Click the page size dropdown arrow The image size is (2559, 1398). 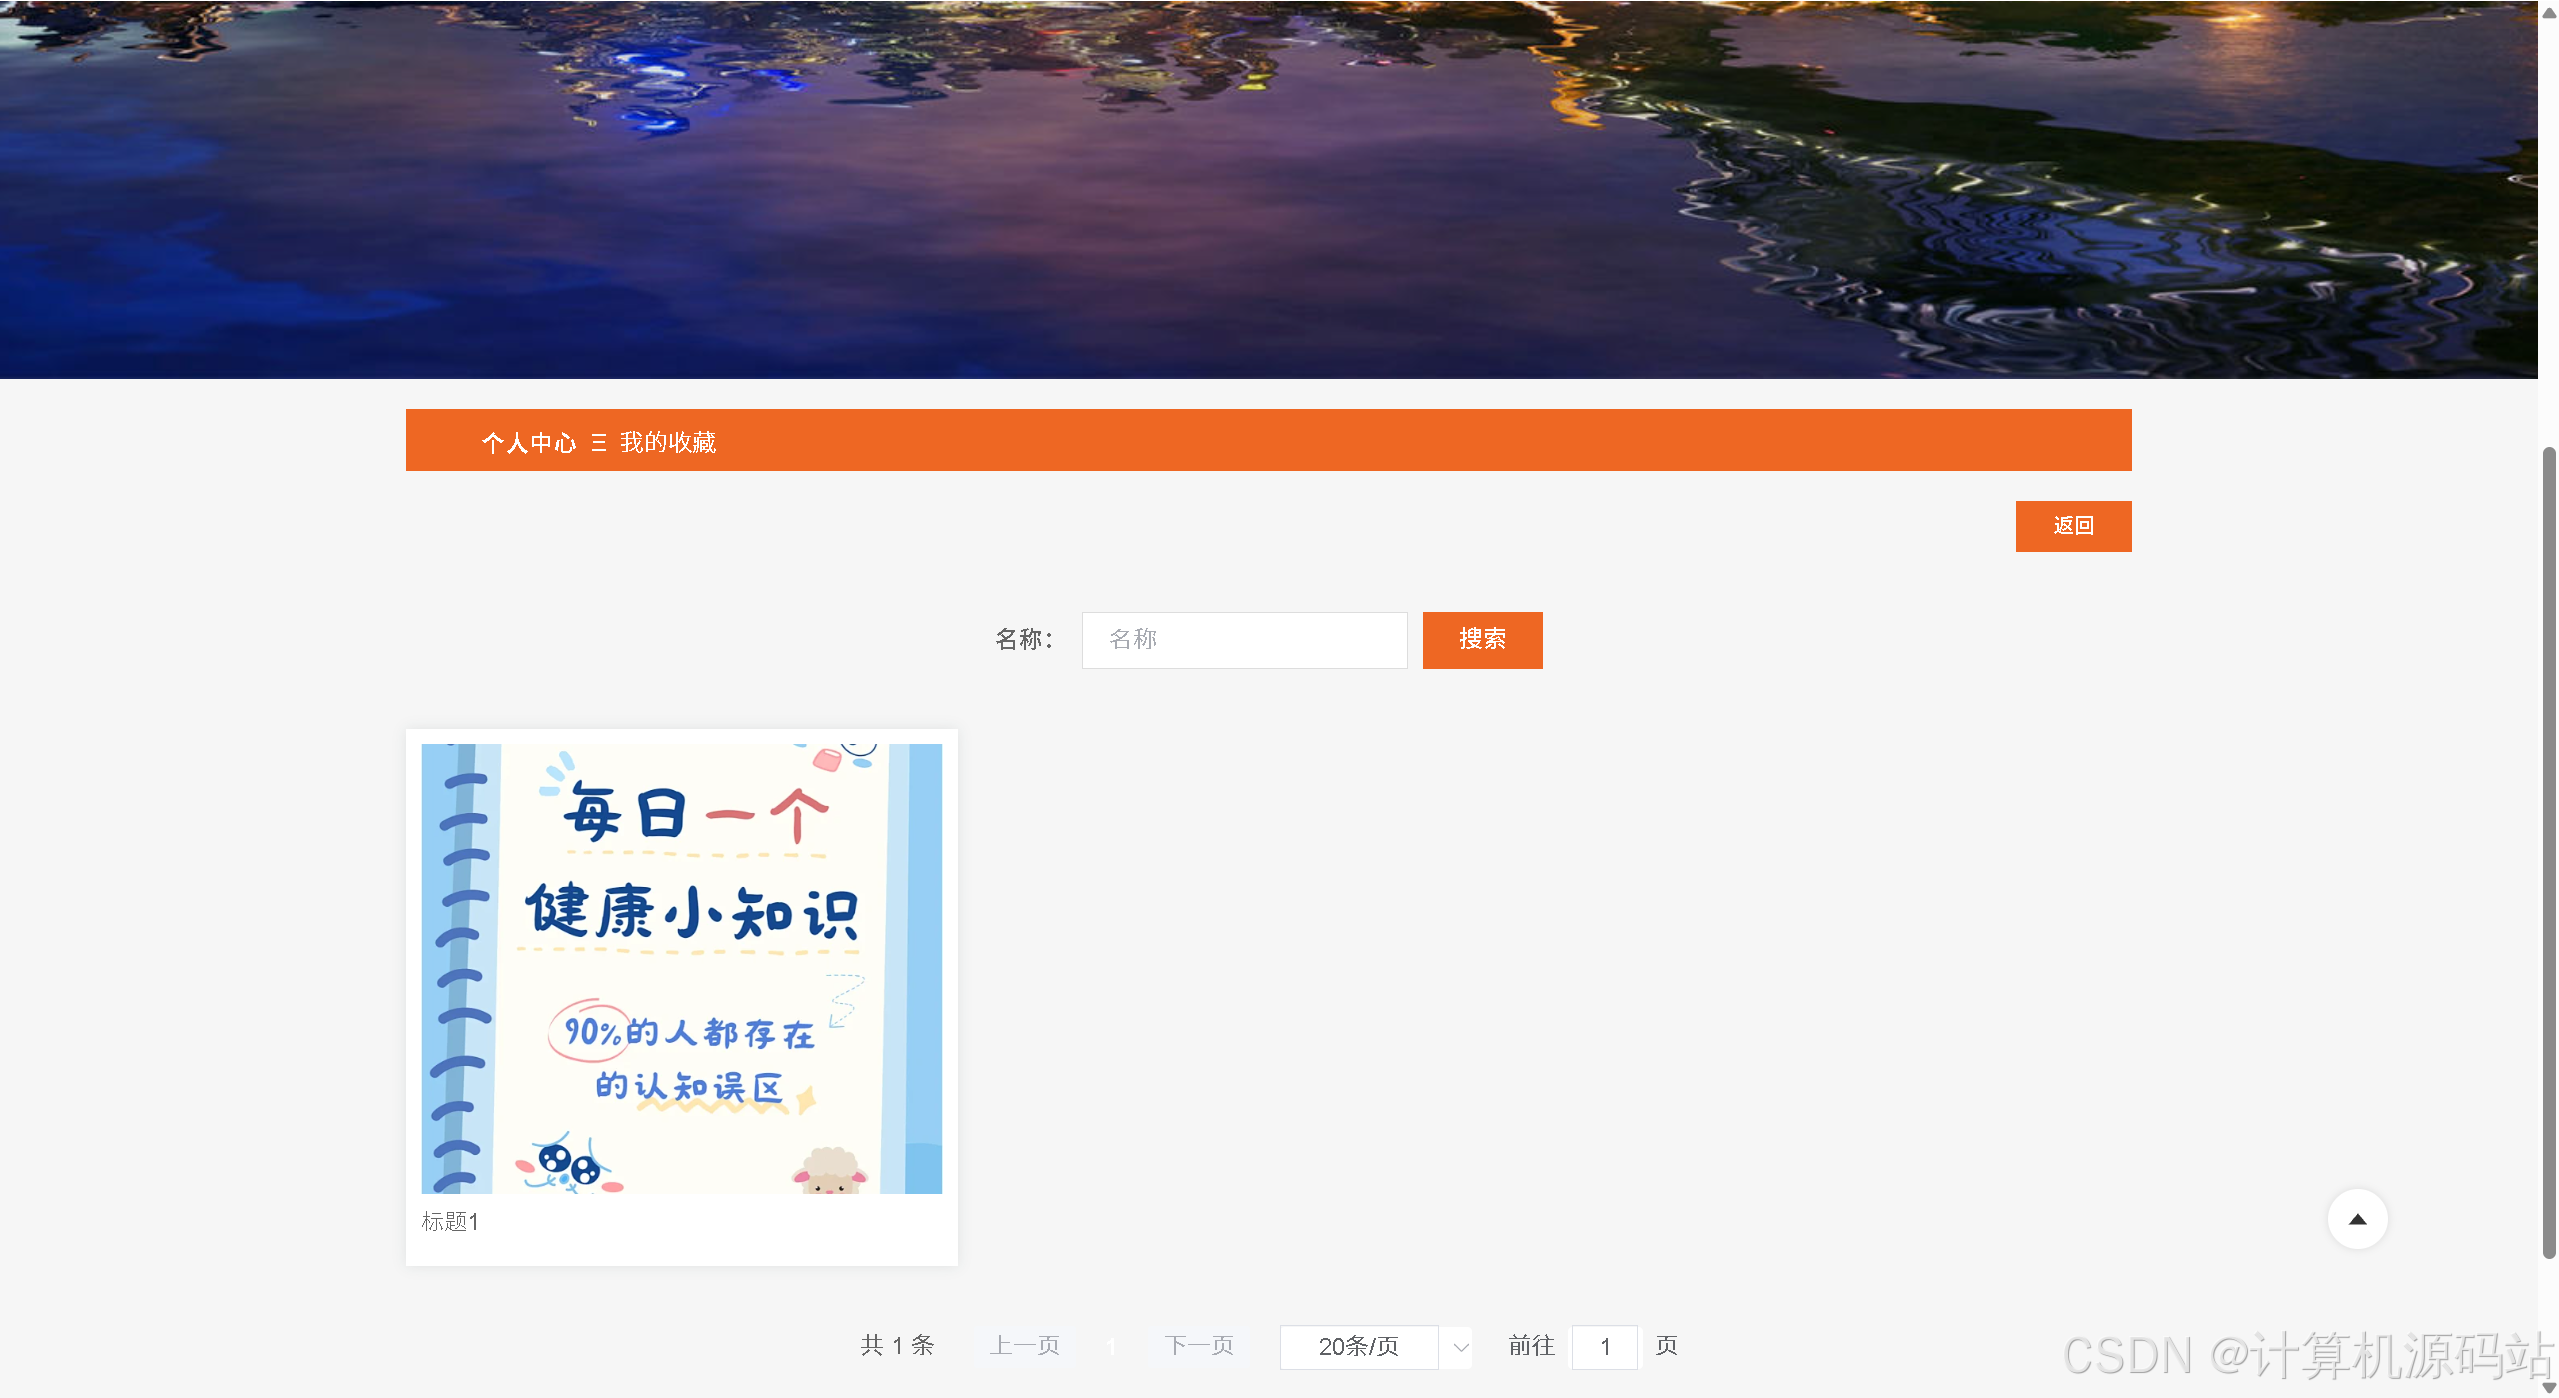tap(1459, 1347)
